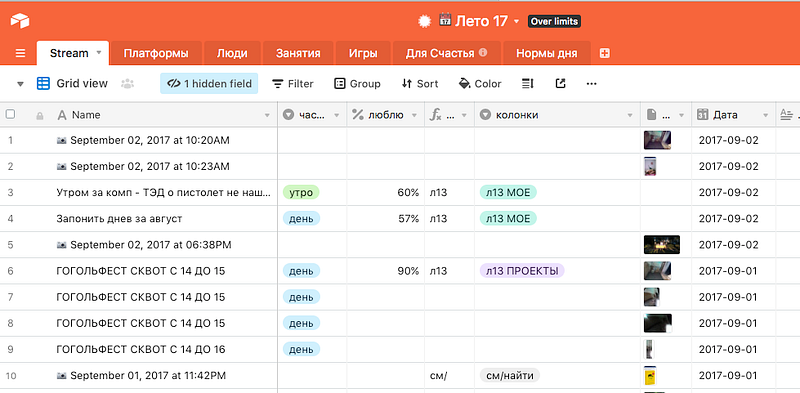Switch to the Нормы дня tab

pos(546,54)
